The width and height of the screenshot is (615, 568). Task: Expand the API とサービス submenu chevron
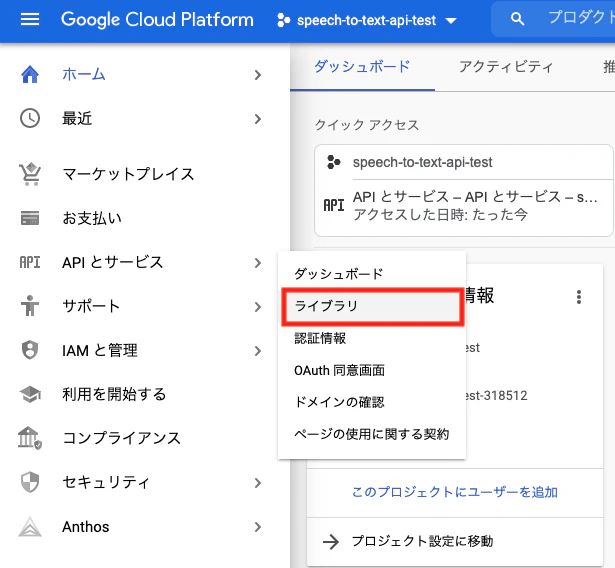coord(258,263)
